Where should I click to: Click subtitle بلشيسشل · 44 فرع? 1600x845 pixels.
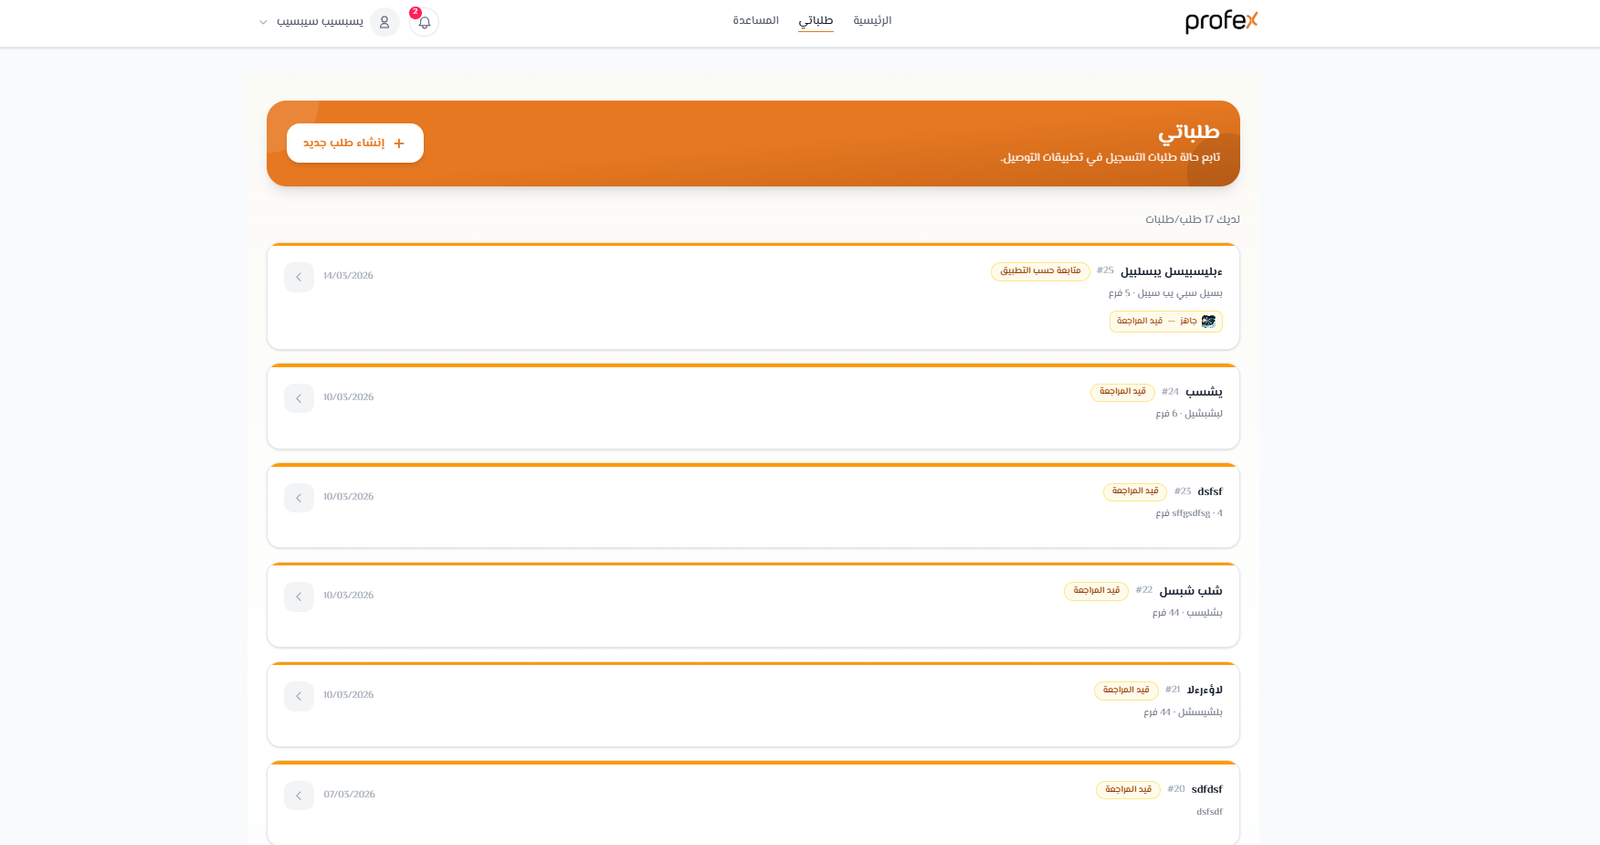[1183, 712]
